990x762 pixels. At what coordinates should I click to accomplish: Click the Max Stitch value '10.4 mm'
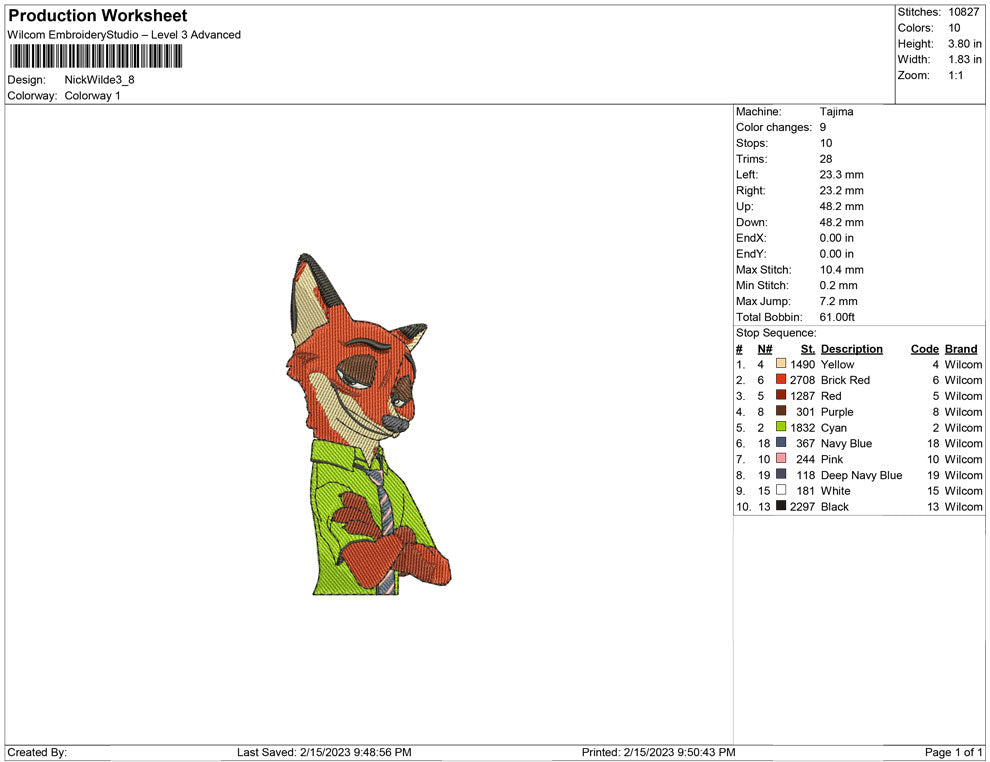coord(842,270)
